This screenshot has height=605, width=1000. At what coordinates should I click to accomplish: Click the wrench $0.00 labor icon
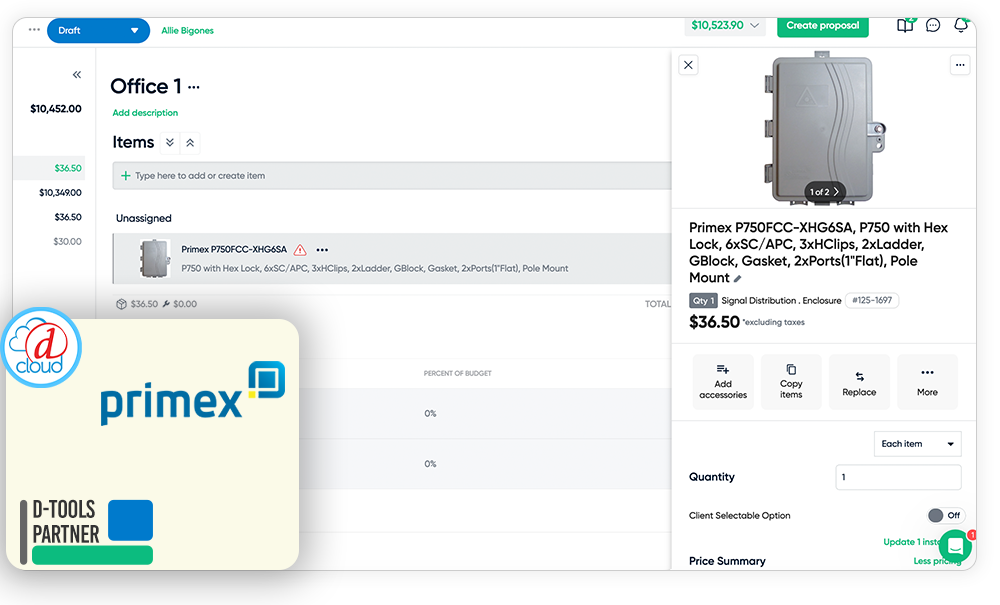tap(166, 304)
